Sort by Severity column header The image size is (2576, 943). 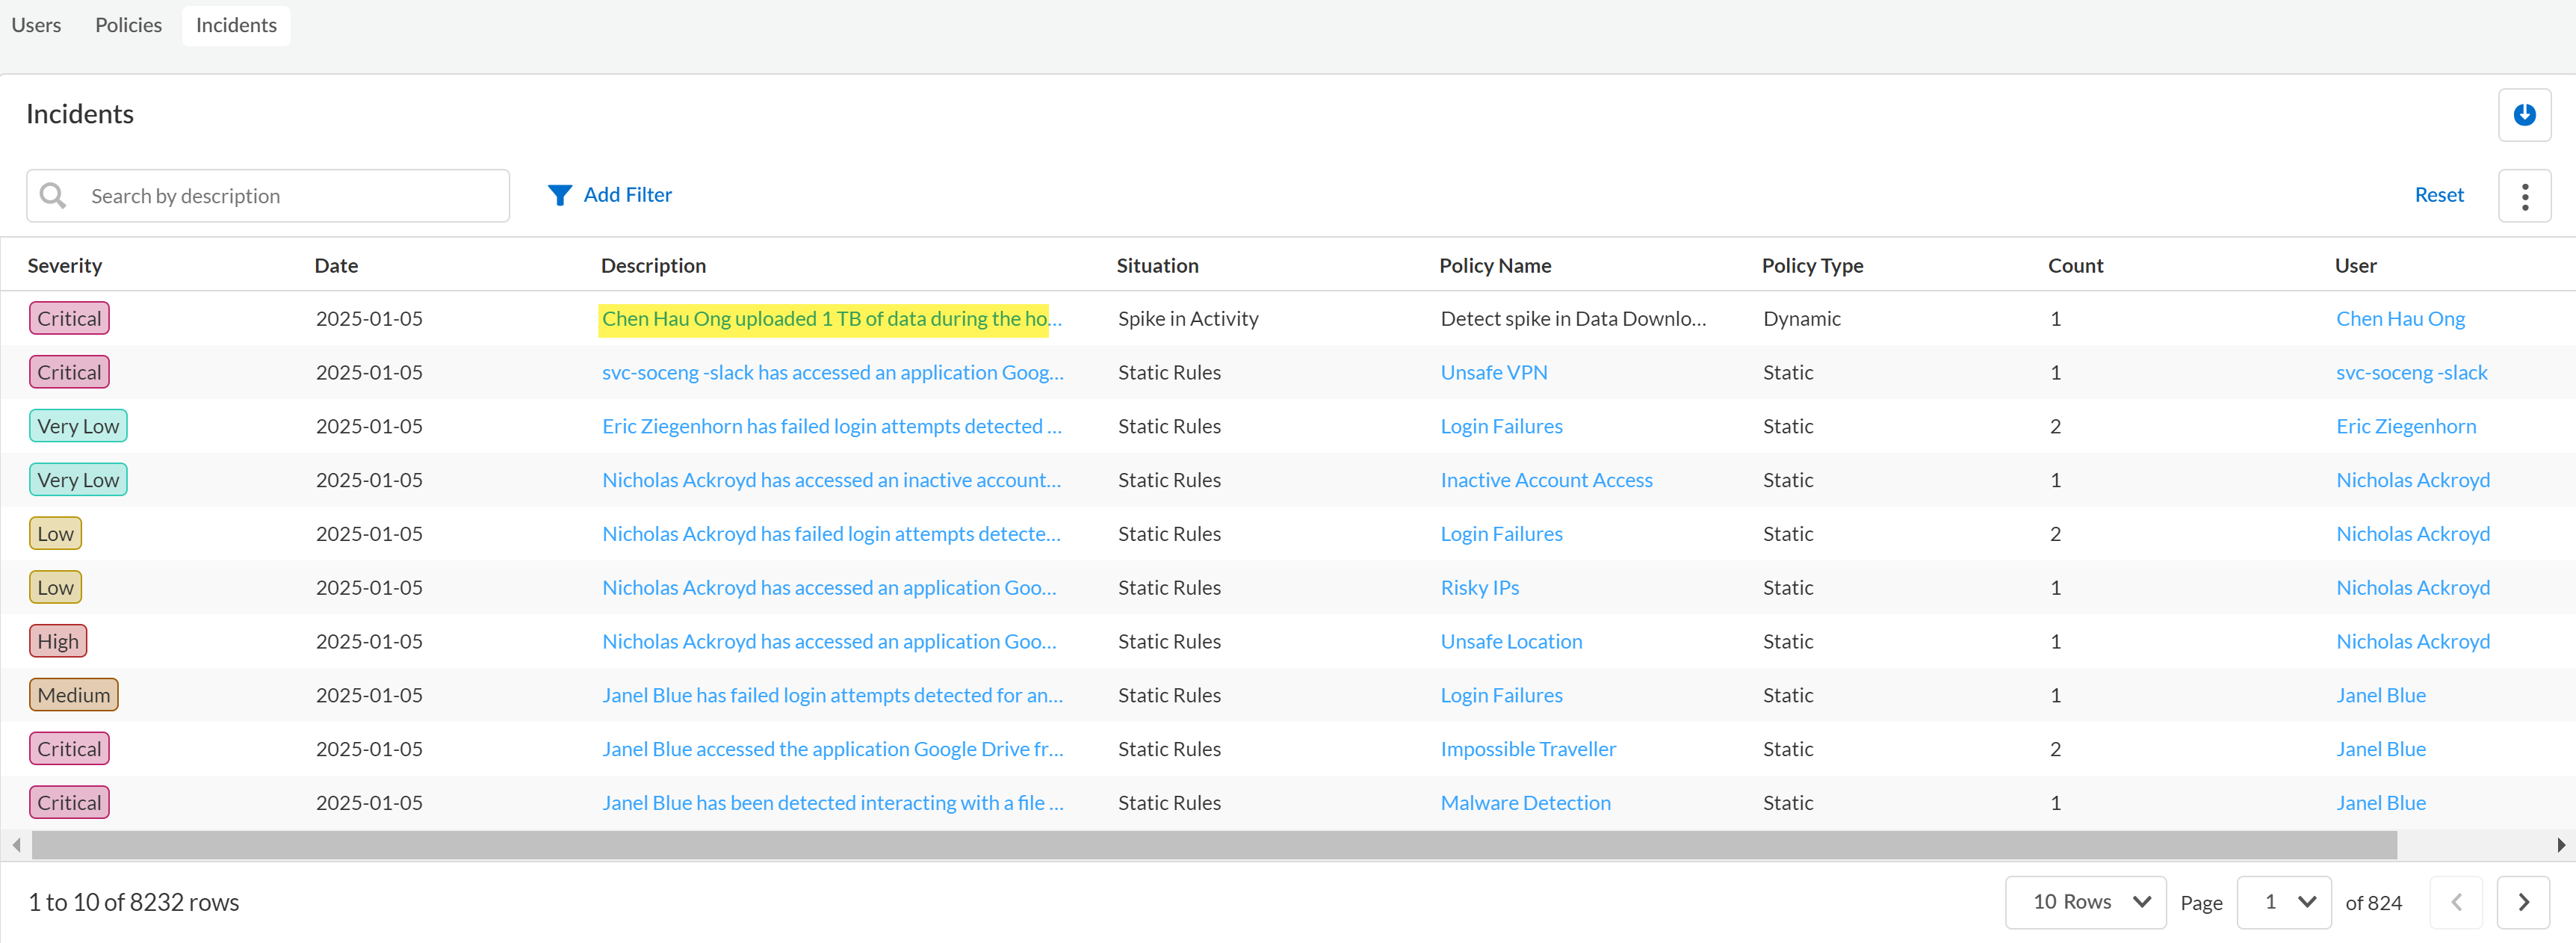point(65,266)
